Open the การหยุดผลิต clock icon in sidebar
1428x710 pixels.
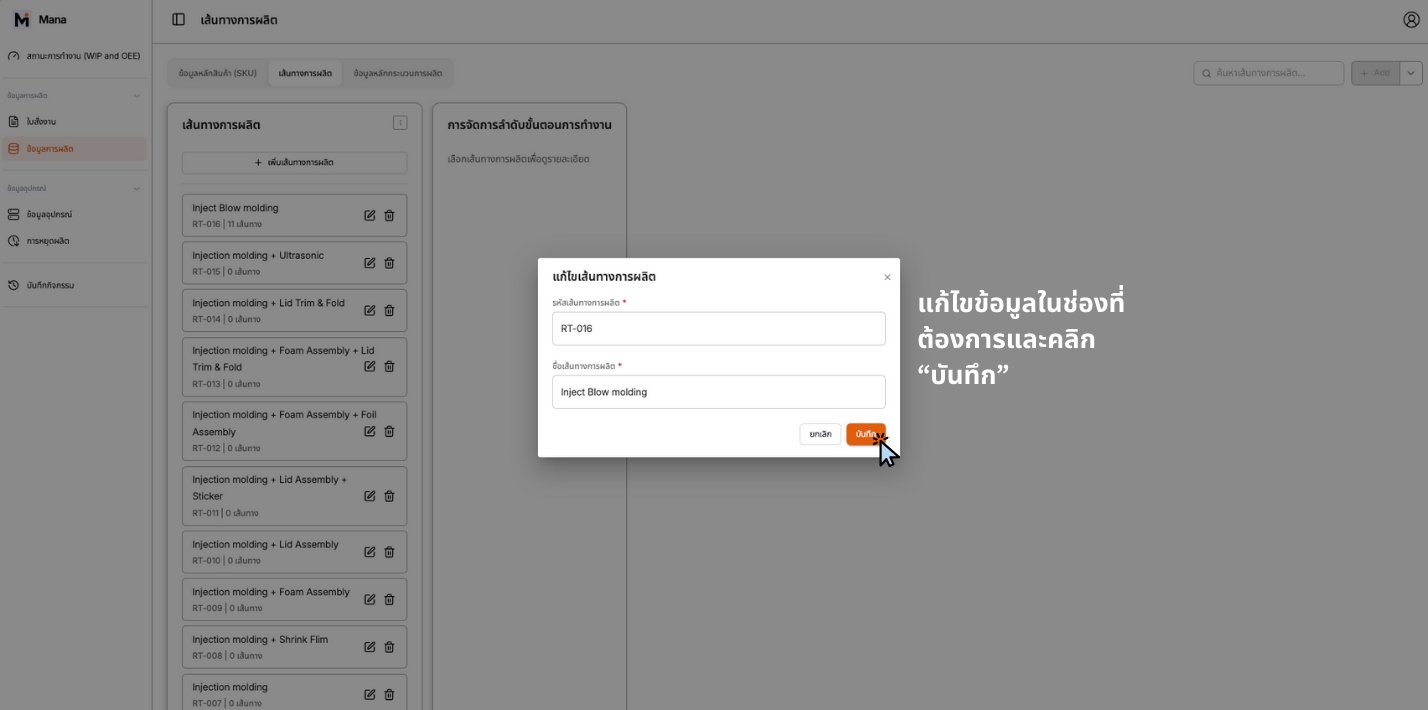(x=14, y=240)
